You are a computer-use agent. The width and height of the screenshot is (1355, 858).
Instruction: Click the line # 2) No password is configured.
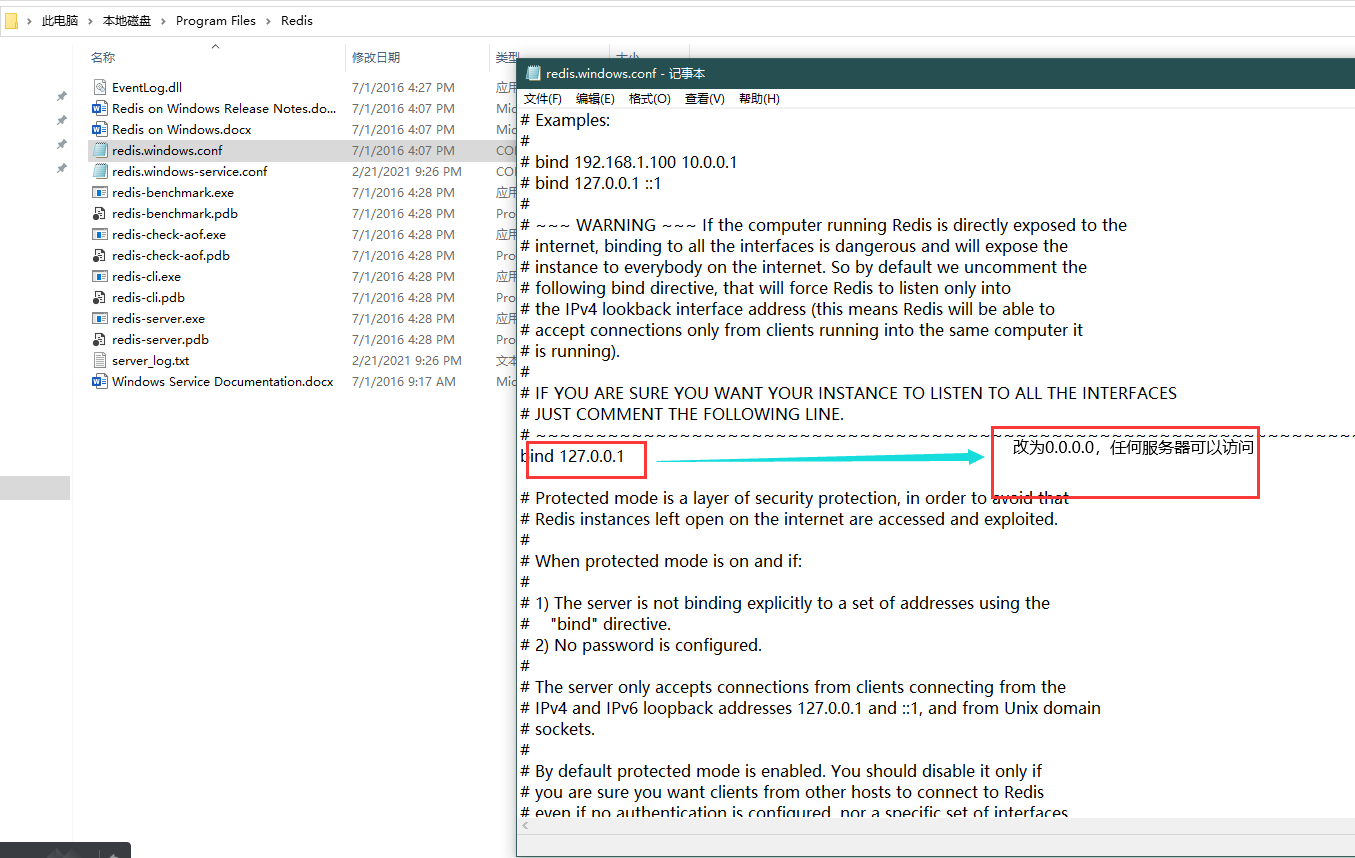pos(641,645)
